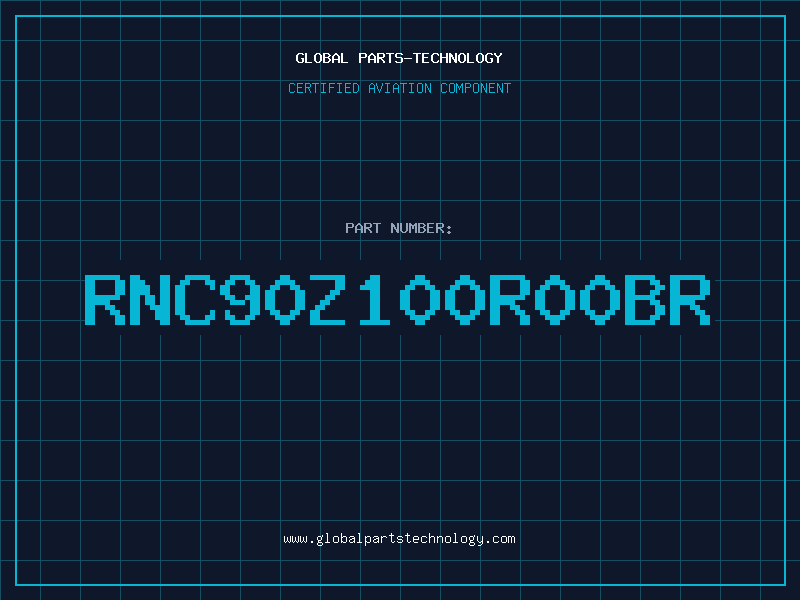Click the letter N in the part number
The width and height of the screenshot is (800, 600).
[x=150, y=300]
